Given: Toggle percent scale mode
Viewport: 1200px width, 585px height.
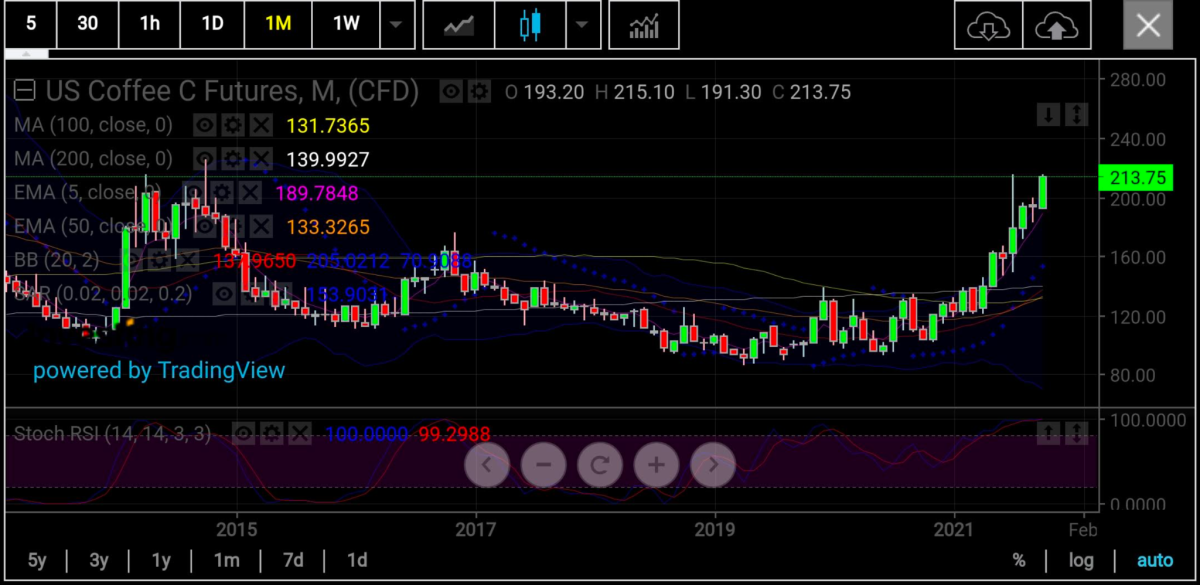Looking at the screenshot, I should [x=1019, y=560].
